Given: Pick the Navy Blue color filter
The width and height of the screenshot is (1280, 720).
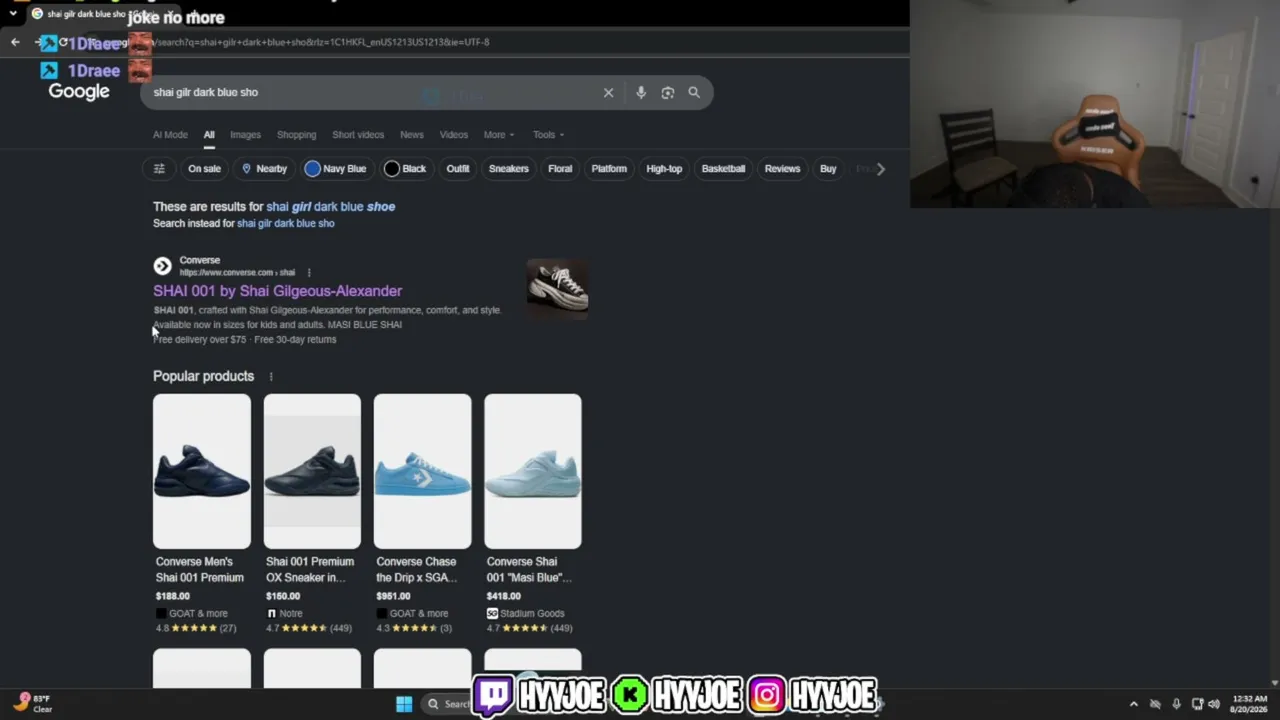Looking at the screenshot, I should (x=336, y=169).
